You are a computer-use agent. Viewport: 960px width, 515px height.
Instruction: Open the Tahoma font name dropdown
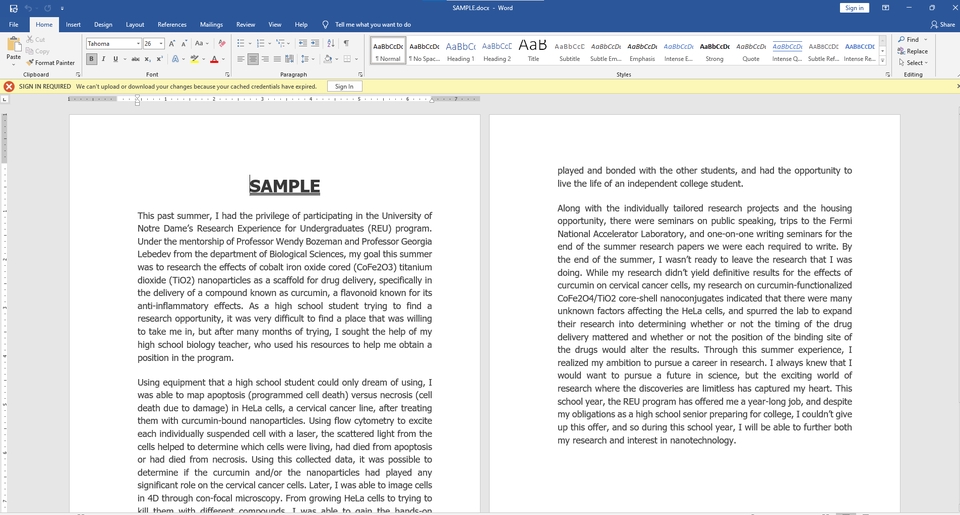[138, 43]
